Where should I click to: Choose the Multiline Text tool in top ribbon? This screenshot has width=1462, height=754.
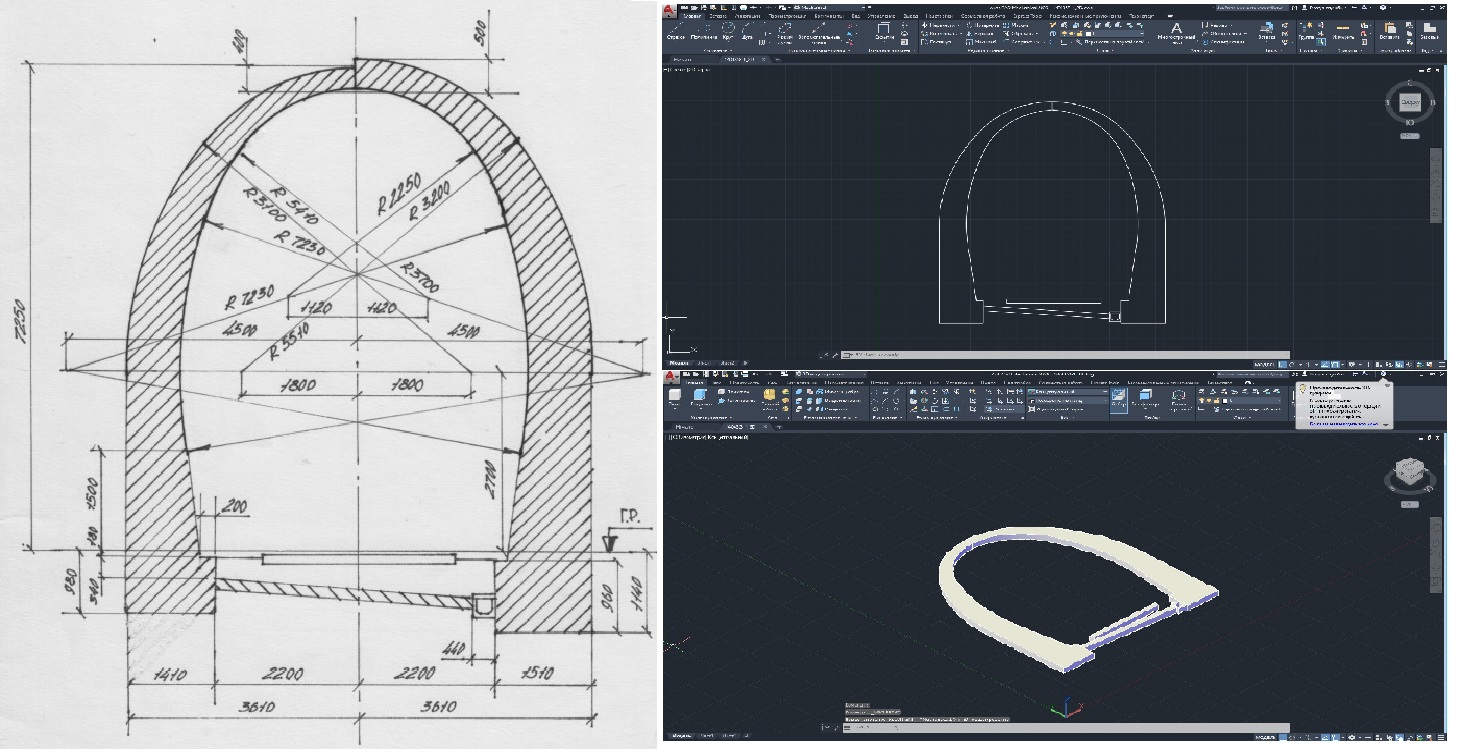pyautogui.click(x=1176, y=33)
